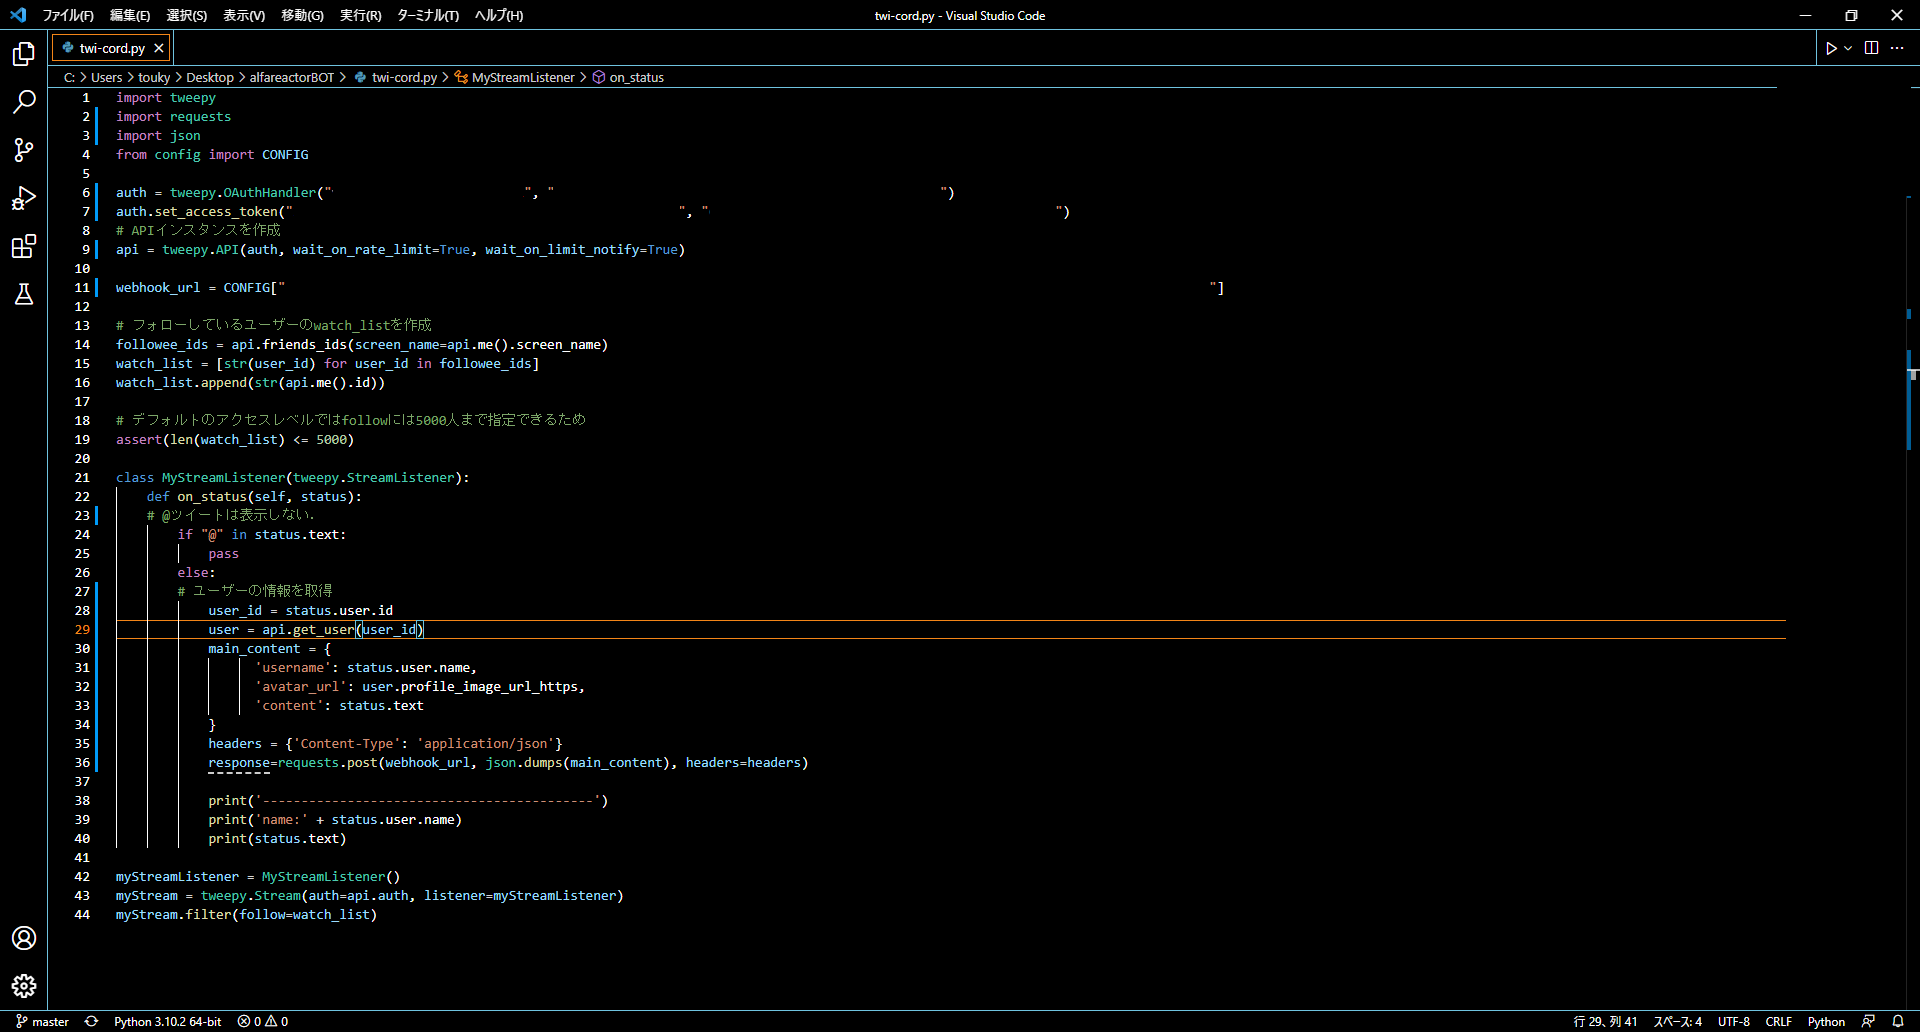Open the Source Control icon

[x=24, y=150]
